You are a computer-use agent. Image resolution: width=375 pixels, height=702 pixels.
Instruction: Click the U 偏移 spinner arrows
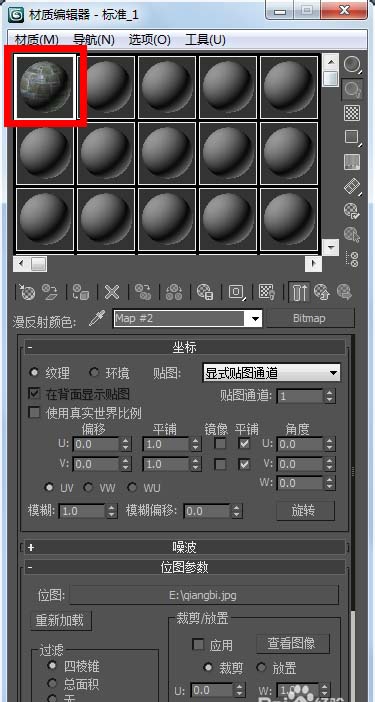pos(126,444)
